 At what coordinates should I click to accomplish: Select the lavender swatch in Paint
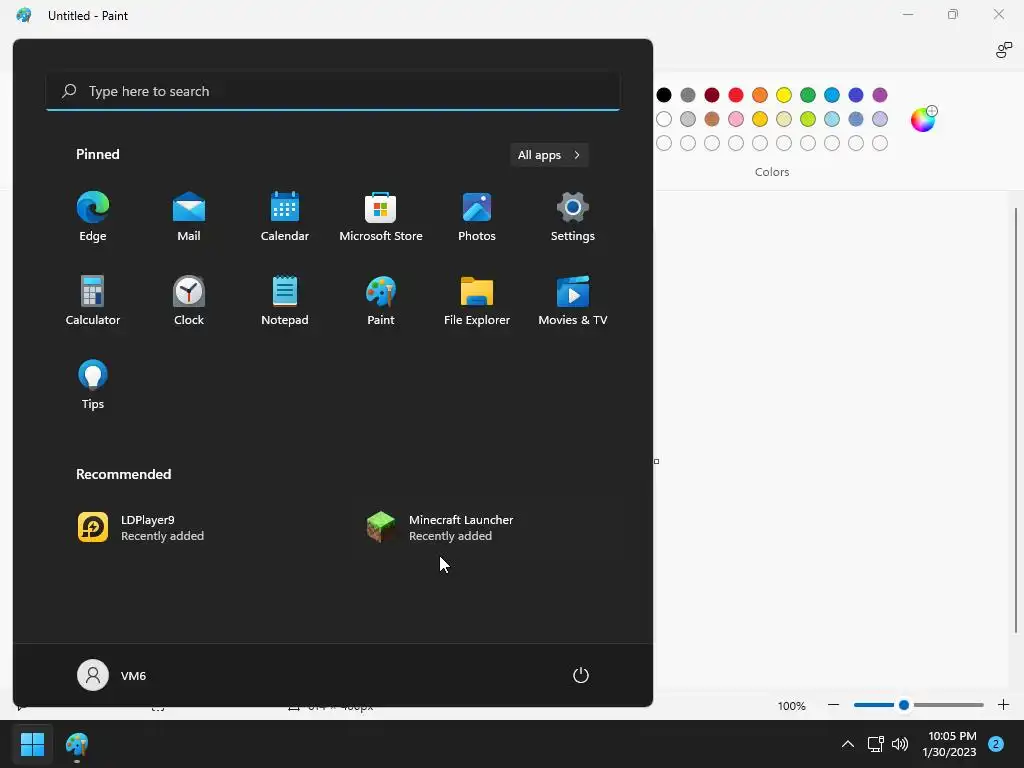880,119
